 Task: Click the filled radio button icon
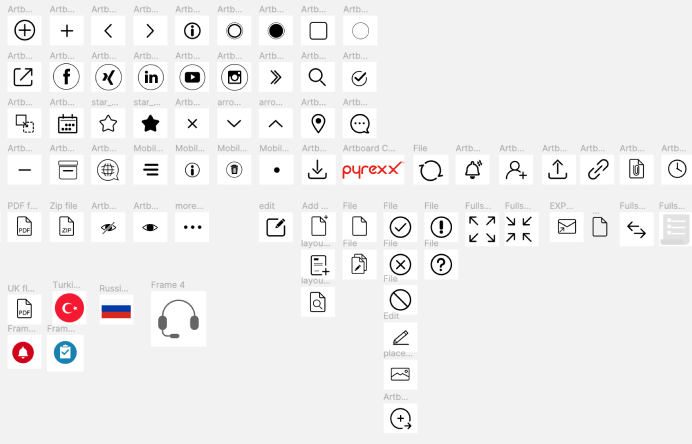[276, 31]
